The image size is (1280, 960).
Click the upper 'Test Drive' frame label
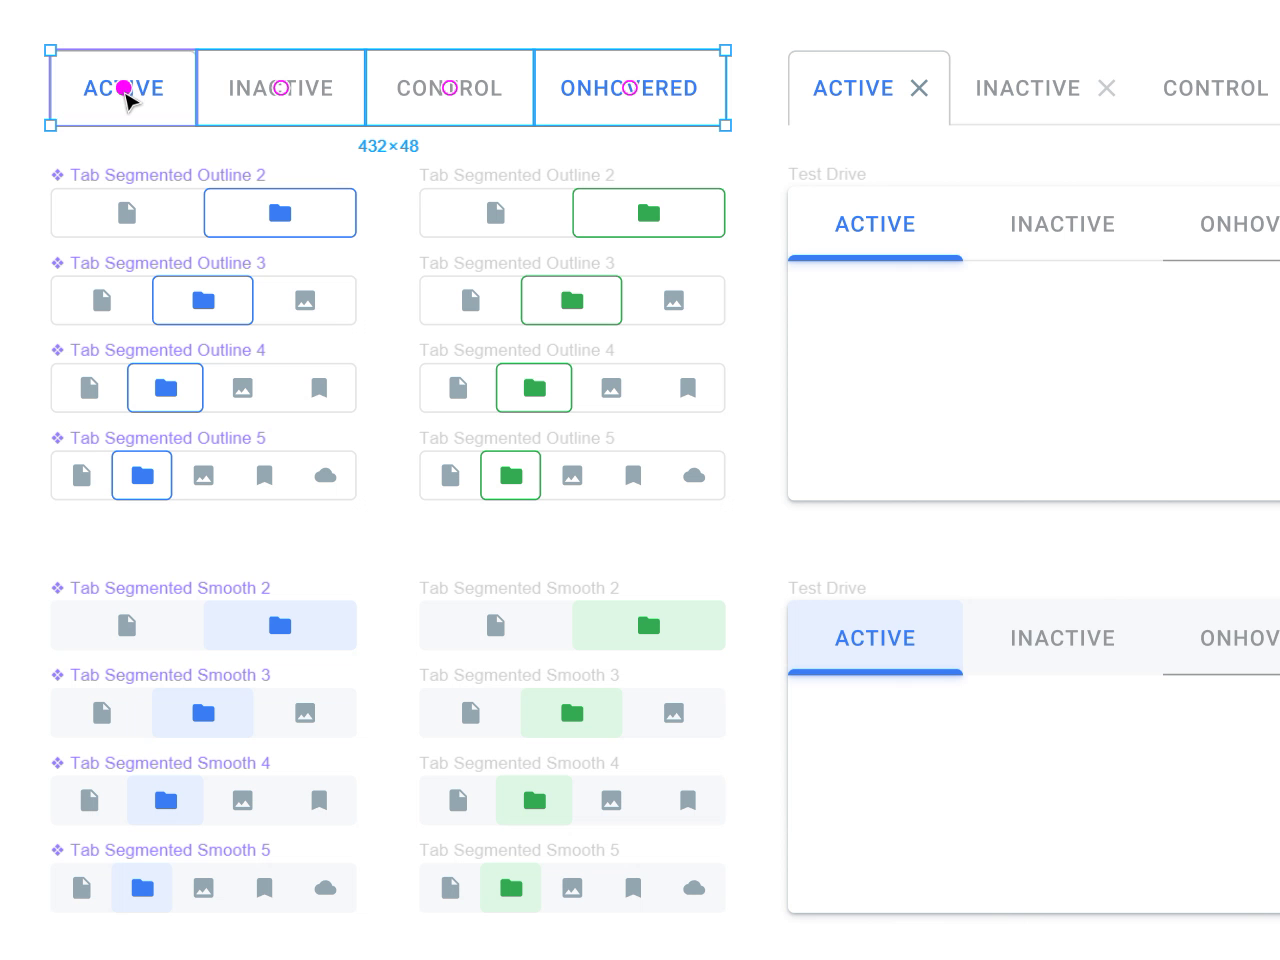coord(827,174)
